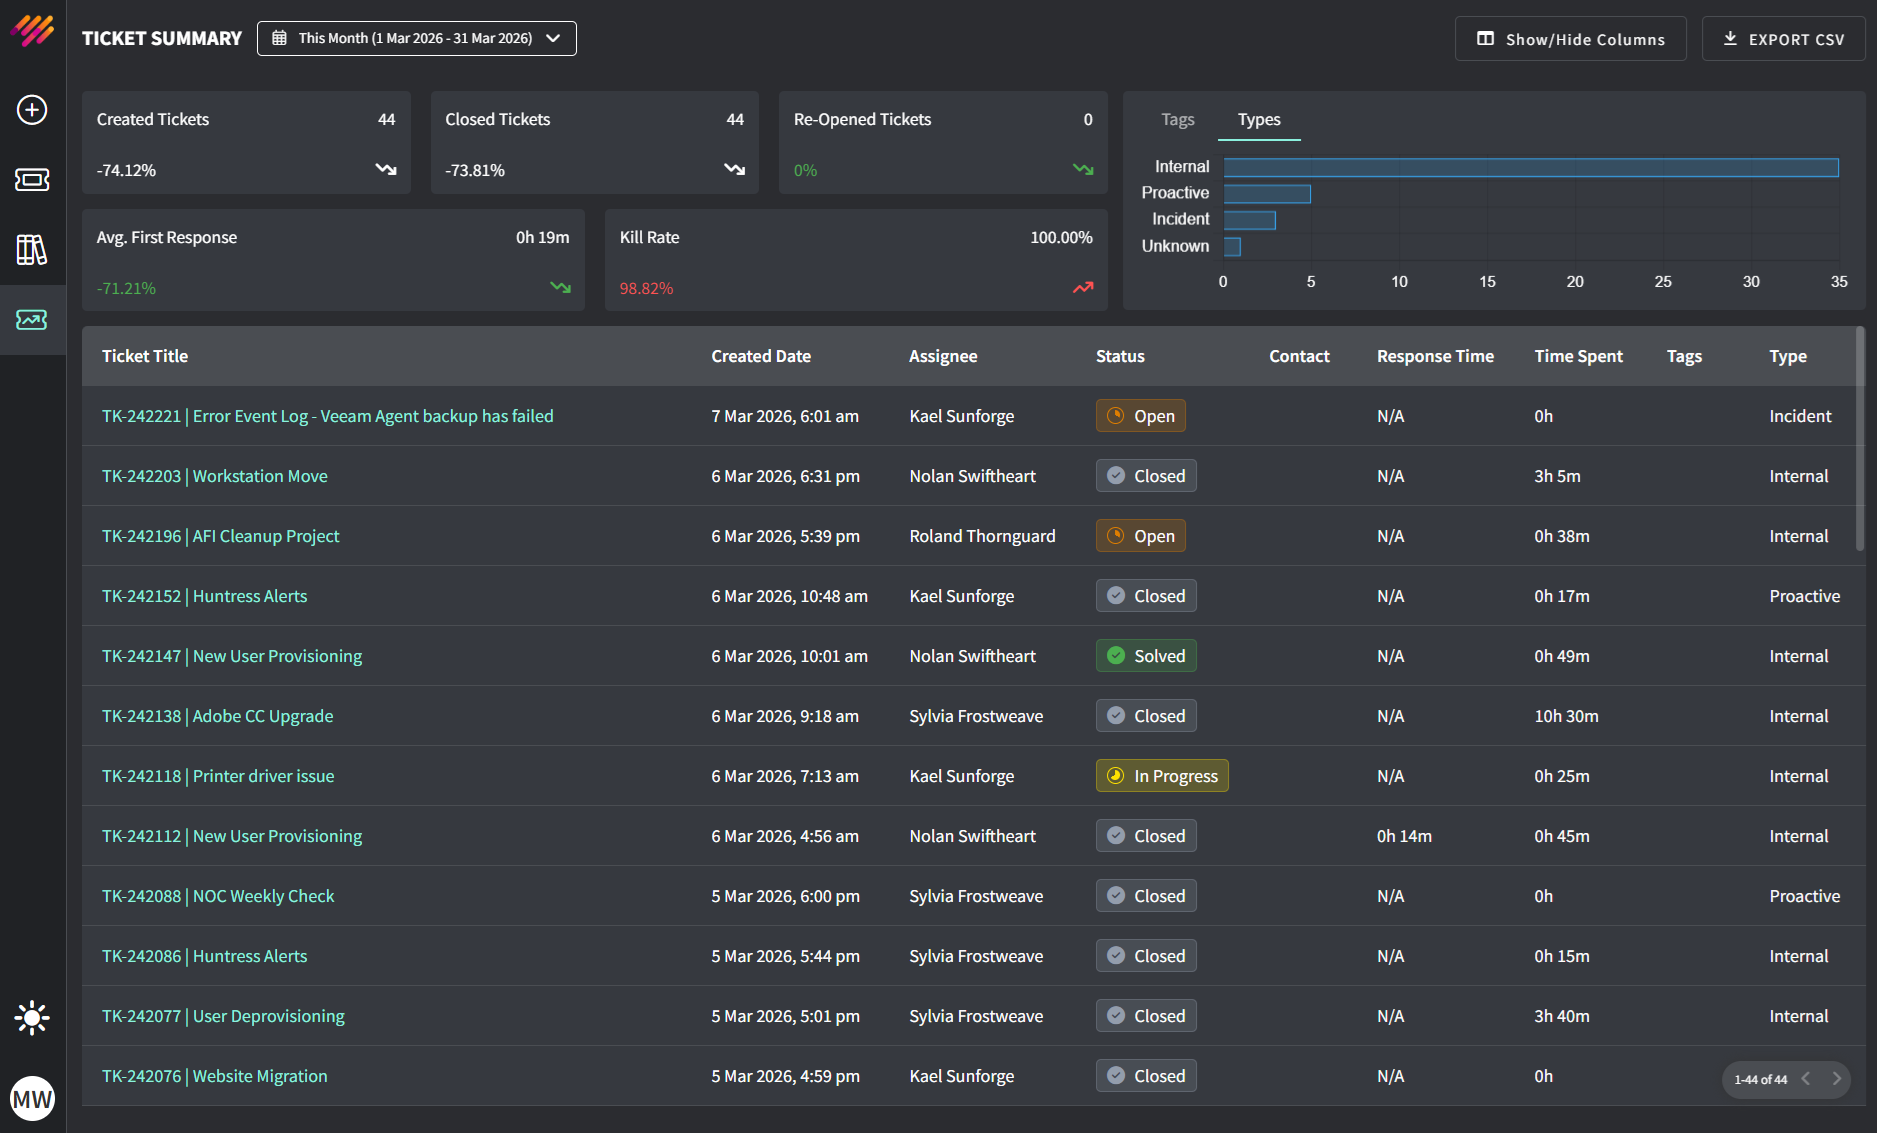
Task: Switch to the Tags tab
Action: (1177, 120)
